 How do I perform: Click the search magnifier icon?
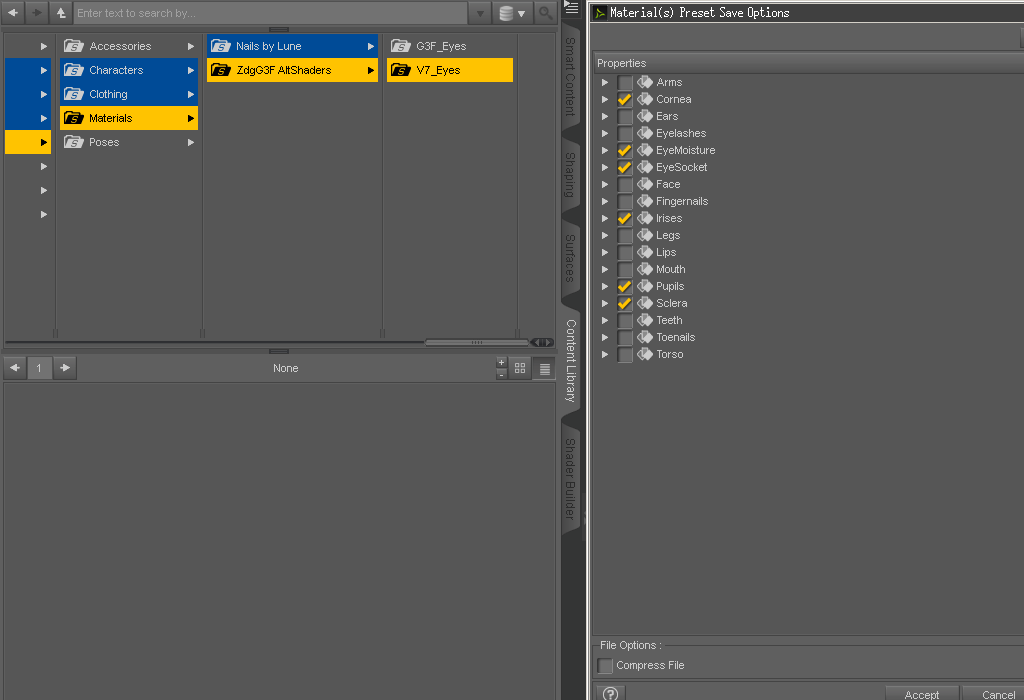point(545,12)
